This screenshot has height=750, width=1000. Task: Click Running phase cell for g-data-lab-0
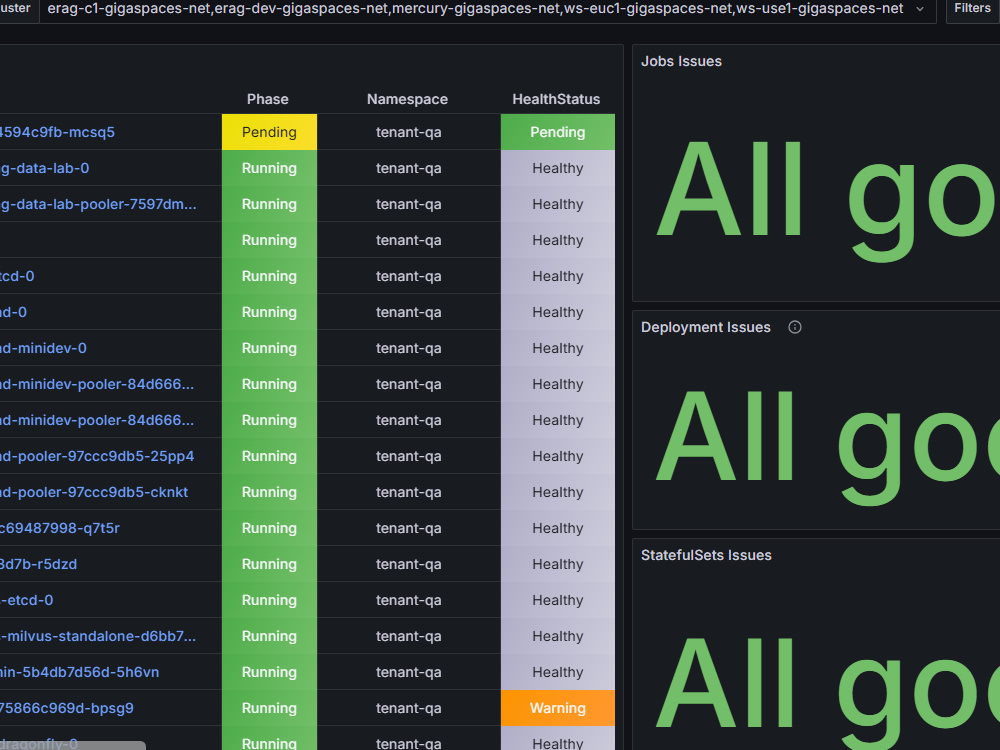(x=269, y=168)
